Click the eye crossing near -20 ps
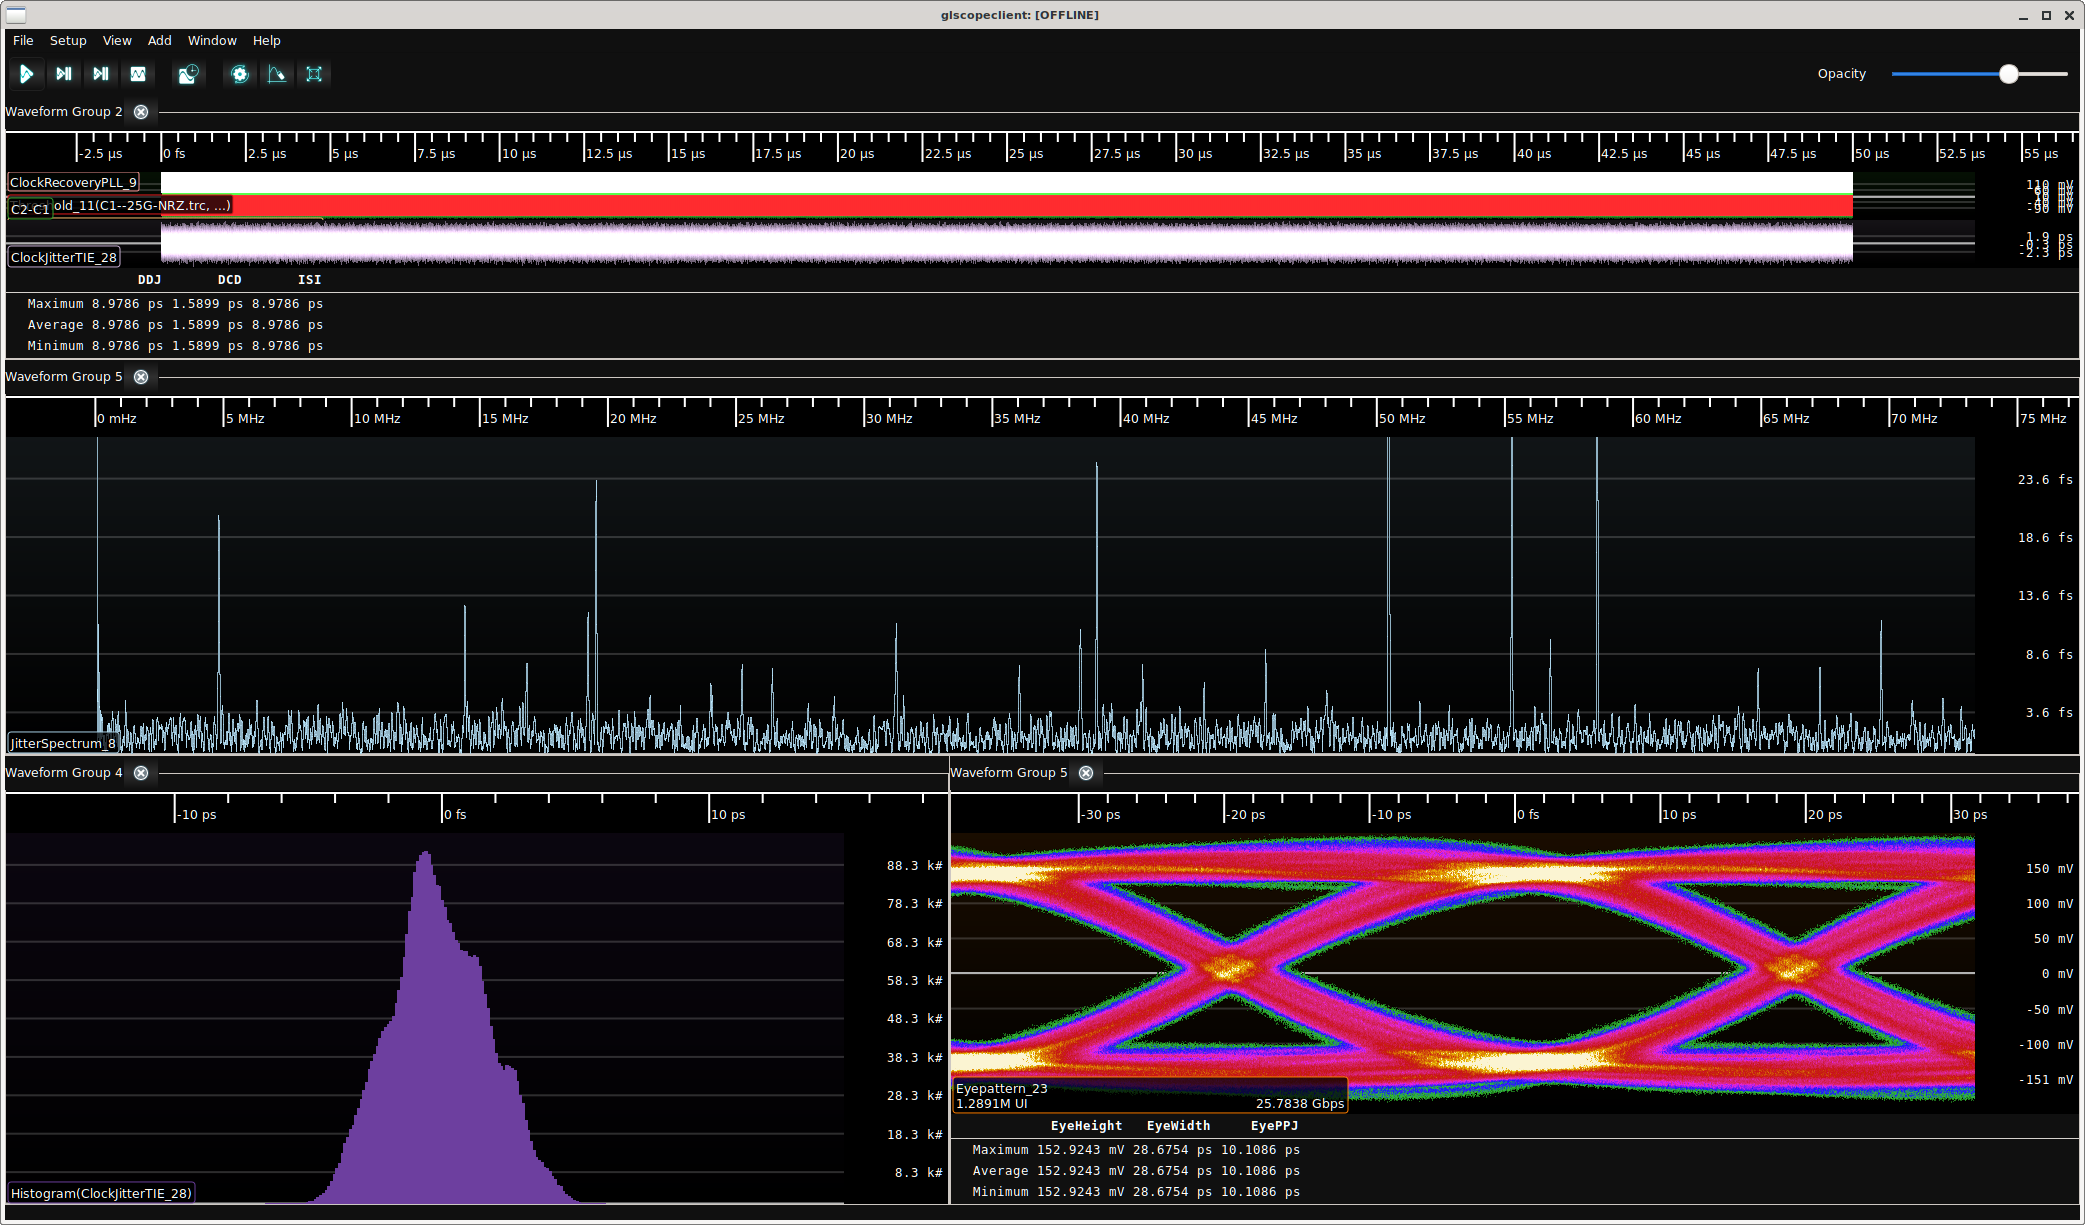This screenshot has width=2085, height=1225. (x=1226, y=968)
